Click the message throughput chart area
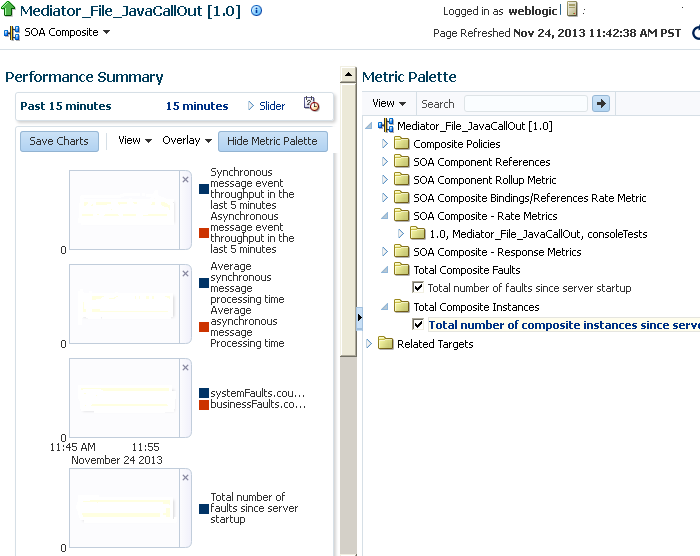 [x=125, y=209]
